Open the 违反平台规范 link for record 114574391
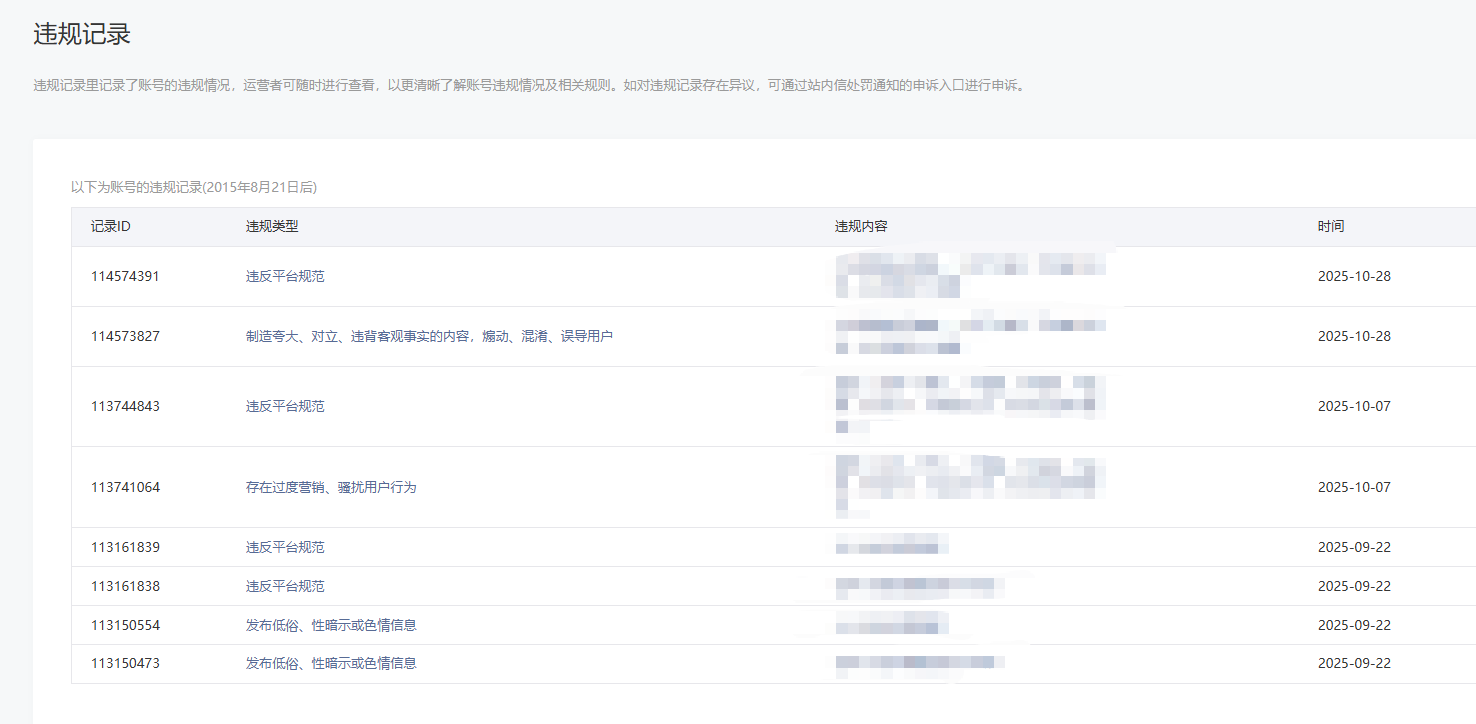1476x724 pixels. (x=285, y=276)
